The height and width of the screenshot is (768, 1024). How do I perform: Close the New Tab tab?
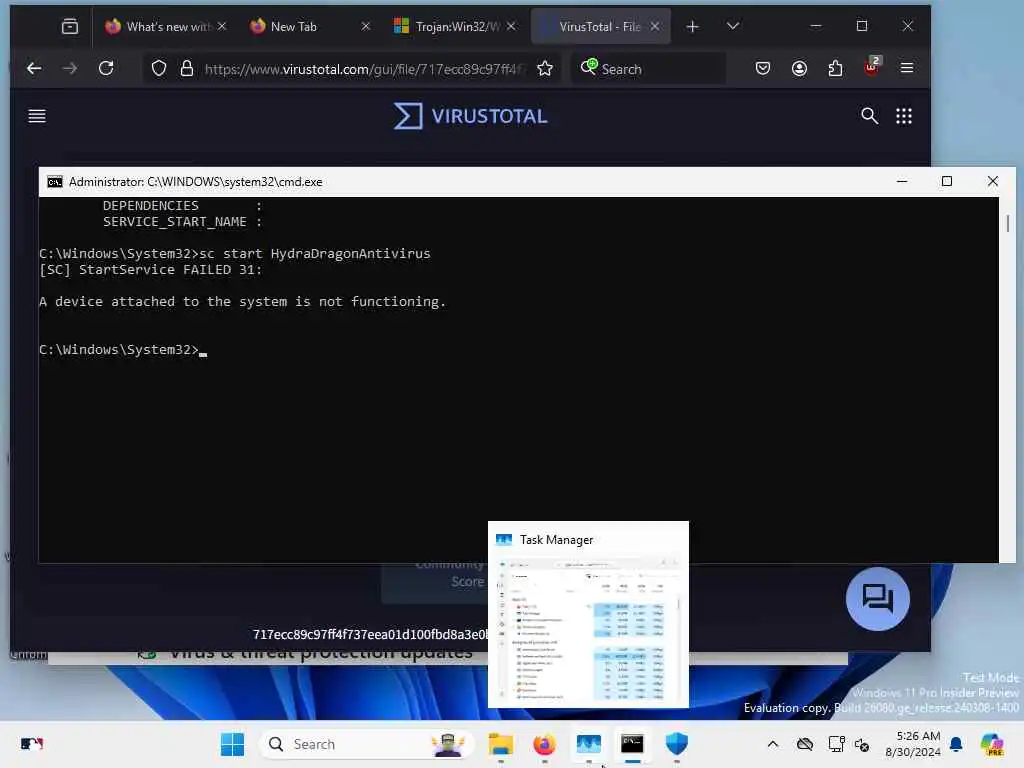pos(366,26)
